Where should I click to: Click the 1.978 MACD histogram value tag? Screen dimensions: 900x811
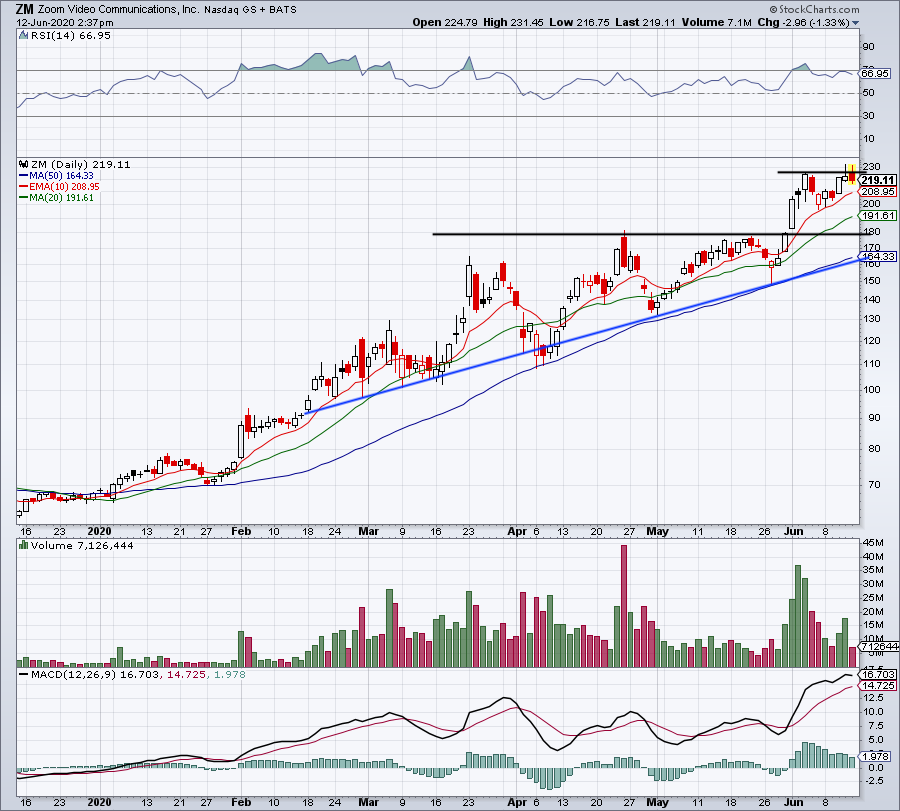click(x=876, y=758)
